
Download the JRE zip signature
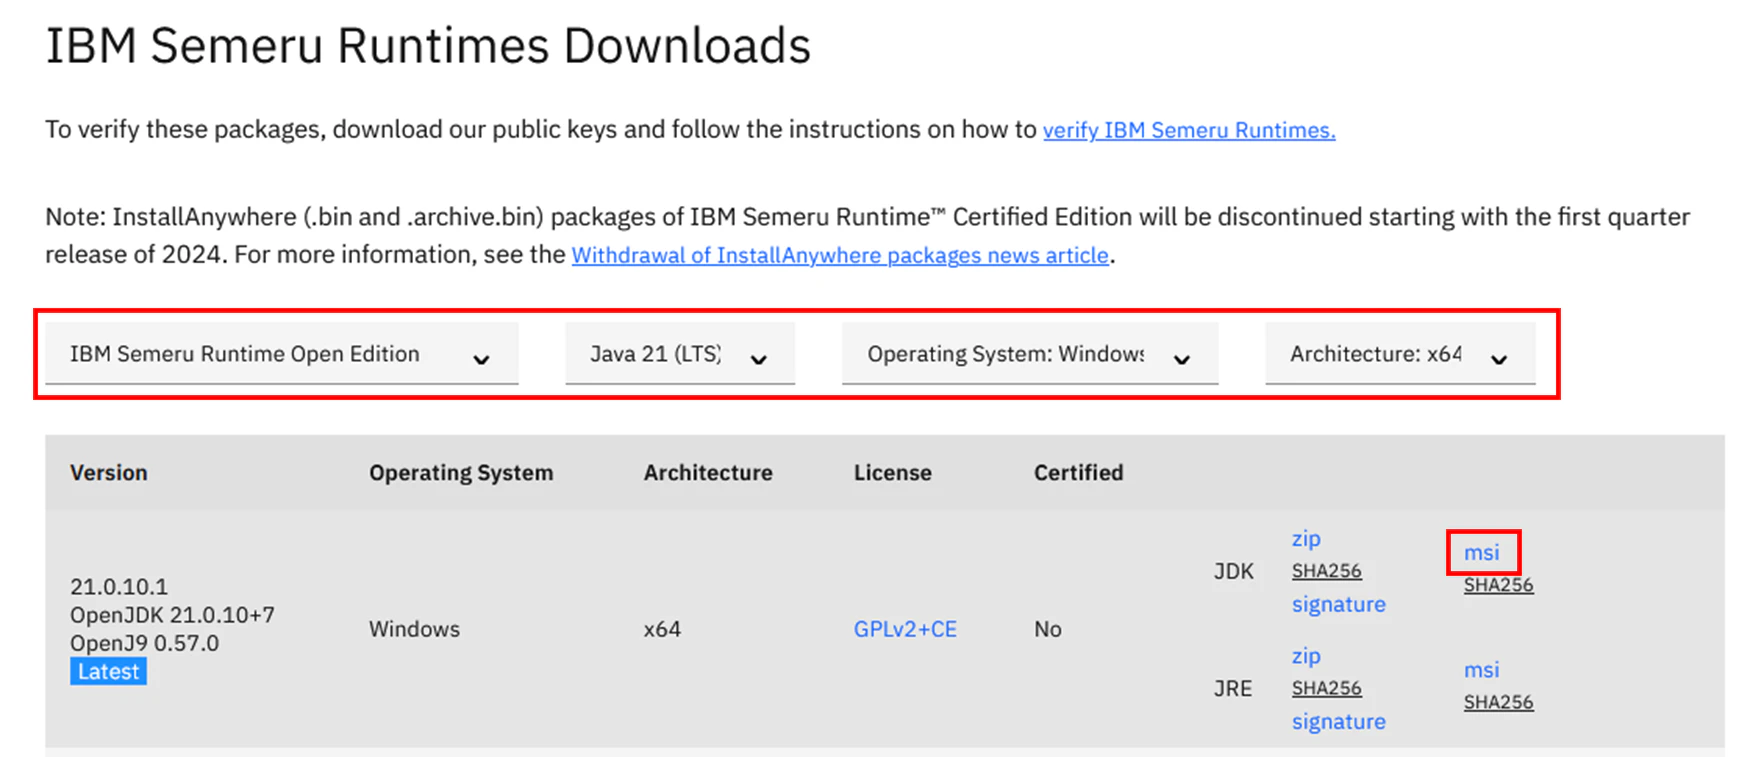1338,721
